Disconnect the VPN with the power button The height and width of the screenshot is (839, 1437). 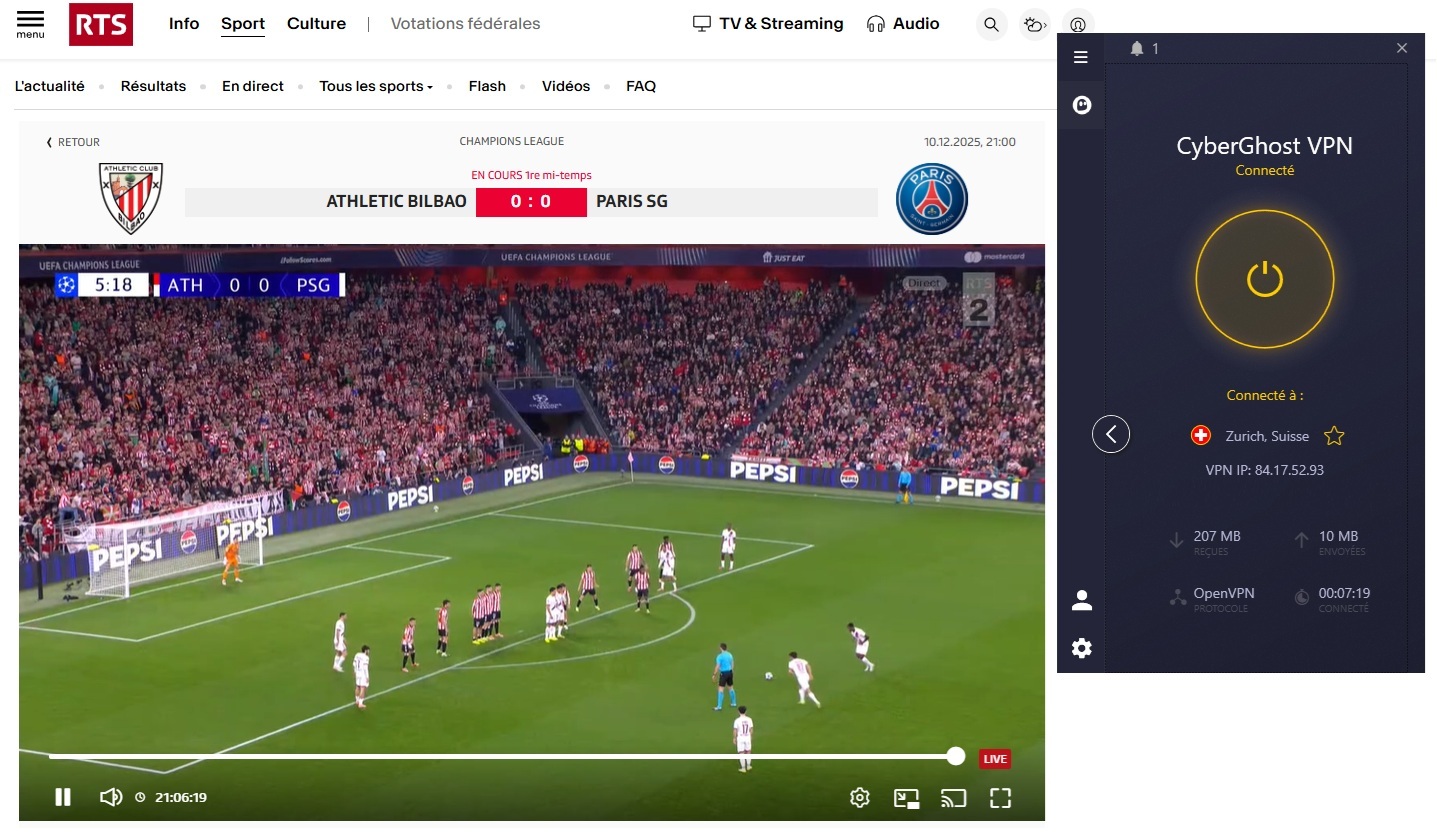click(1265, 280)
